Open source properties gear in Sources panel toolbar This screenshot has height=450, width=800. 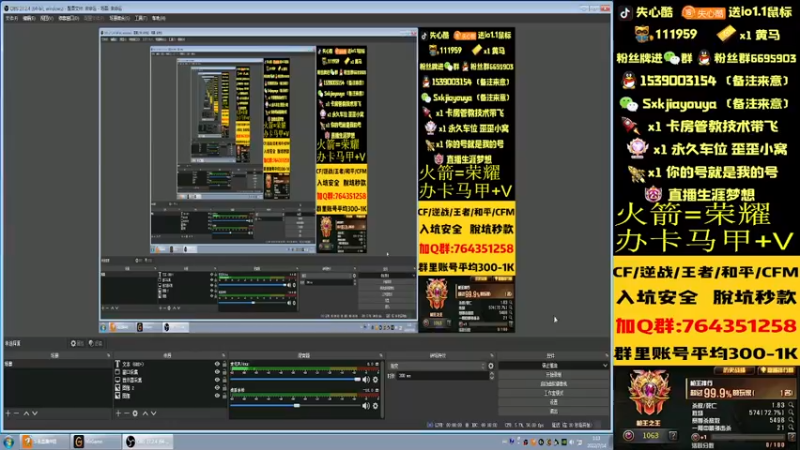click(x=135, y=413)
